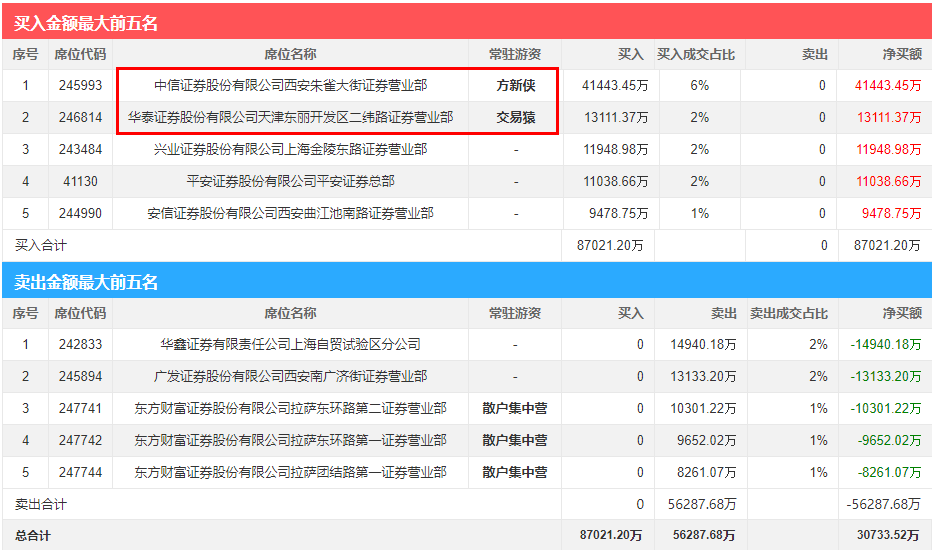The image size is (932, 550).
Task: Click the 6% buy ratio cell
Action: click(700, 86)
